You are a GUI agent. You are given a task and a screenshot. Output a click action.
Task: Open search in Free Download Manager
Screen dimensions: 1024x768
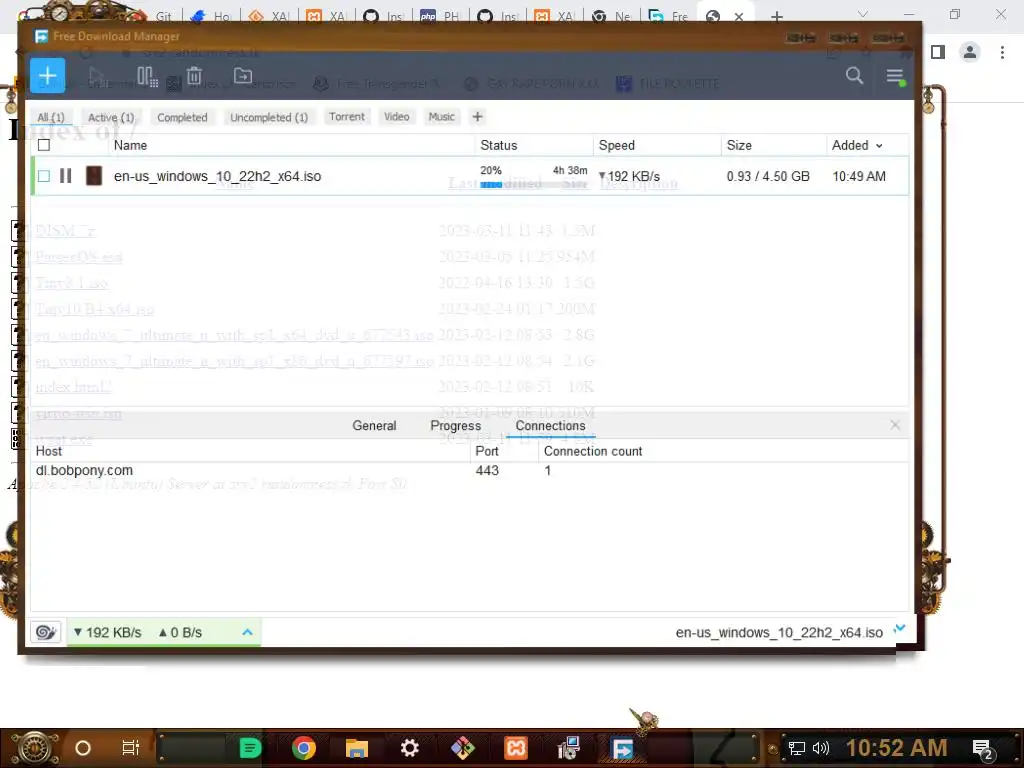pyautogui.click(x=854, y=76)
